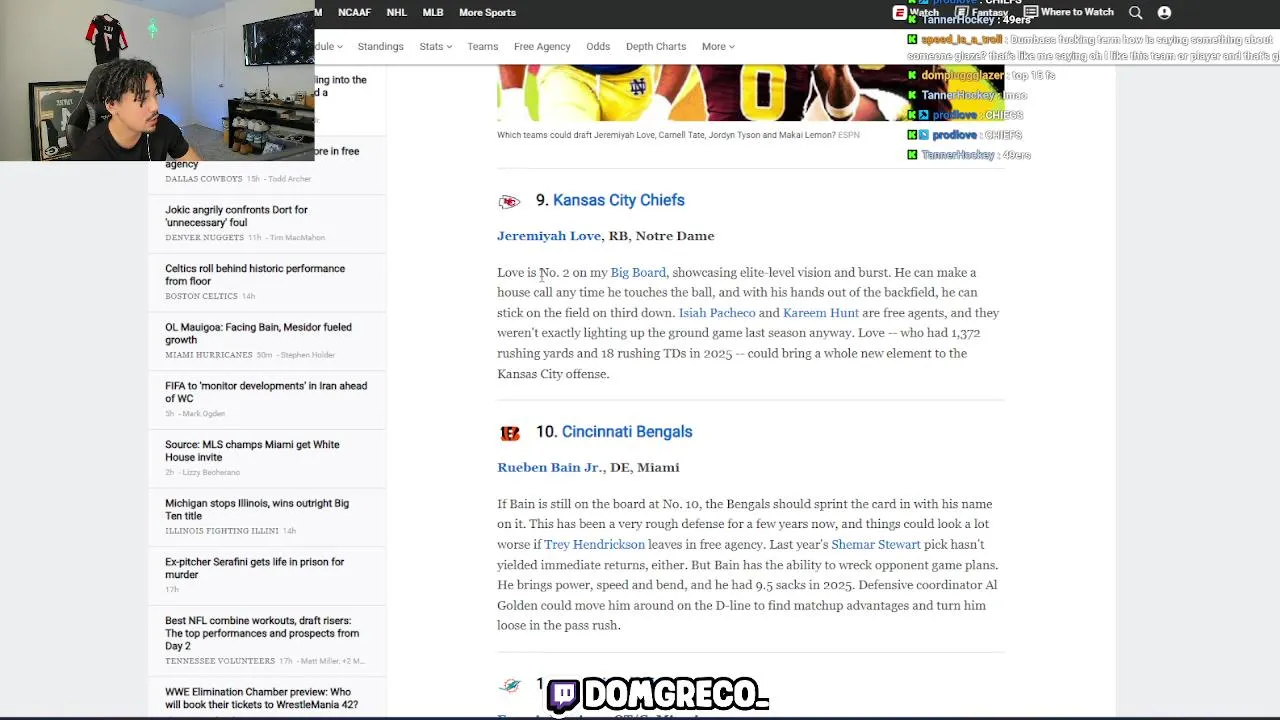Click the ILLINOIS FIGHTING ILLINI tag
Screen dimensions: 1280x720
tap(221, 531)
